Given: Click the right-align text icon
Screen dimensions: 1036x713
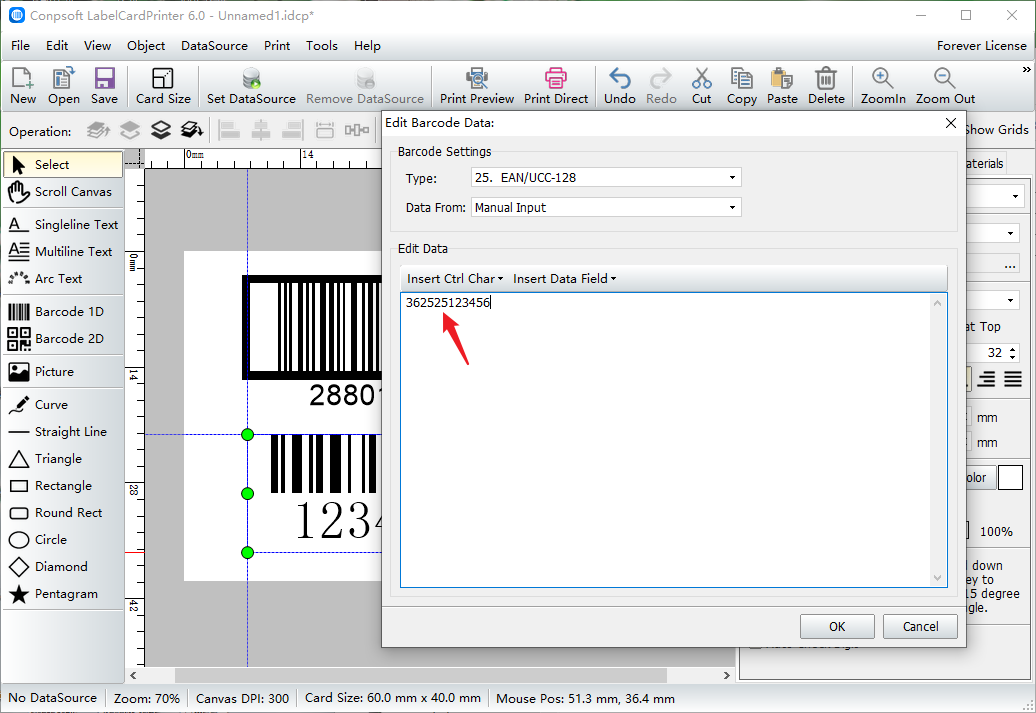Looking at the screenshot, I should pos(986,379).
